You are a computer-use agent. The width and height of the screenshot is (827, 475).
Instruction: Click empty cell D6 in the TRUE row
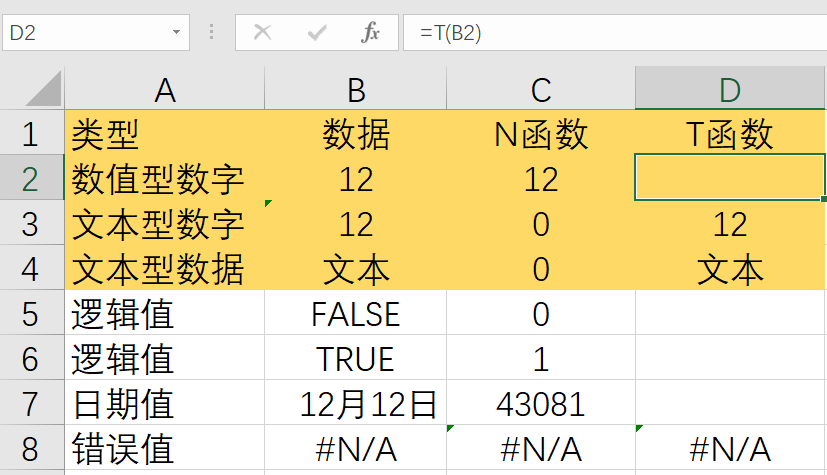[730, 357]
